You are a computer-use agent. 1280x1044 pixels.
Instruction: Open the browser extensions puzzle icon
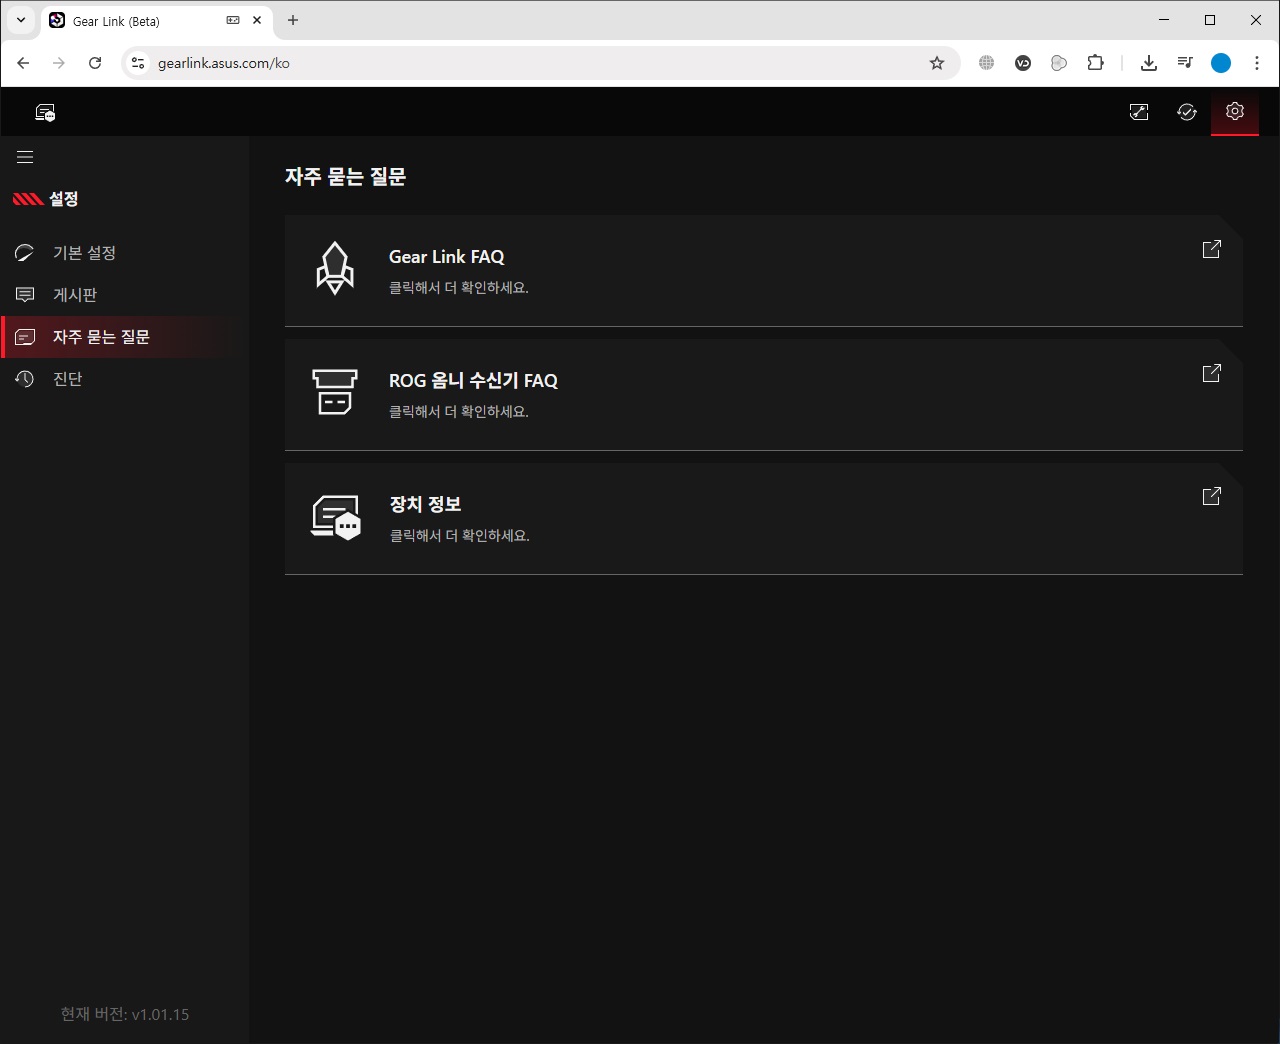(x=1095, y=63)
